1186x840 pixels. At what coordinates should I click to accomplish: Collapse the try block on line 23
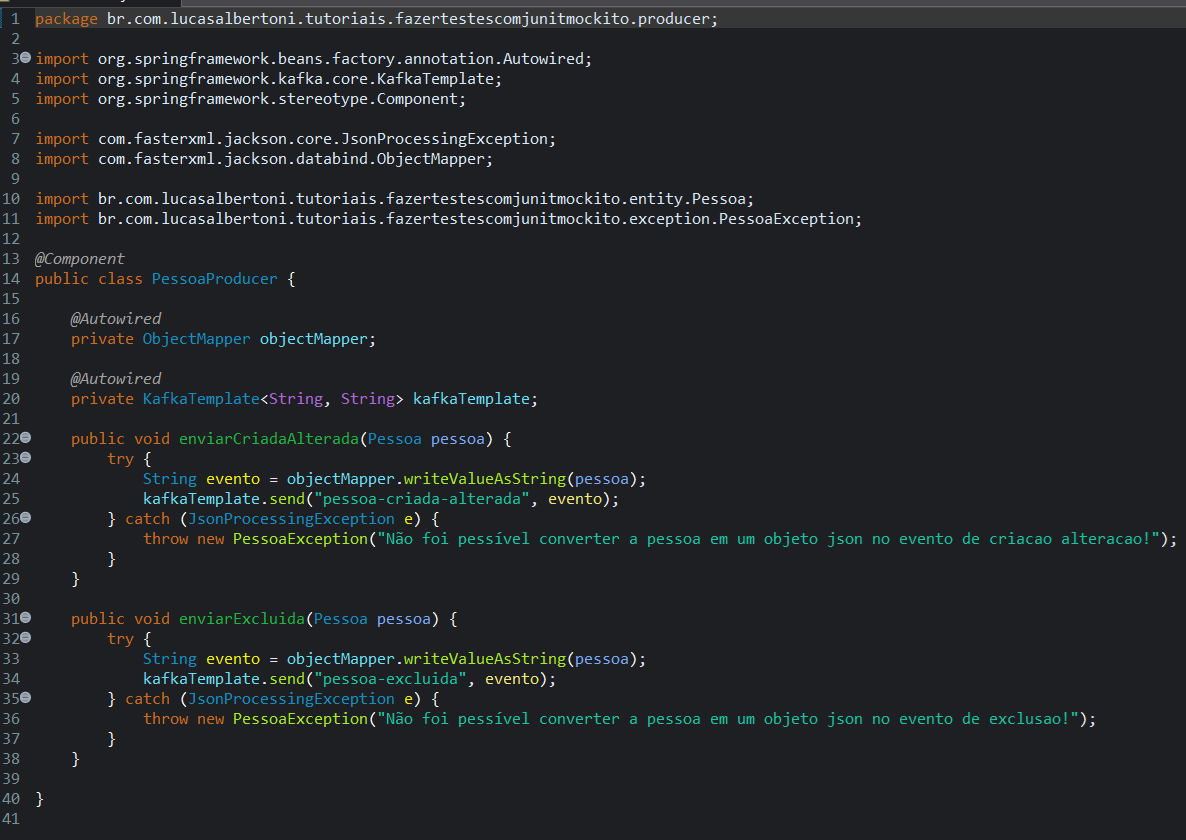[x=25, y=458]
